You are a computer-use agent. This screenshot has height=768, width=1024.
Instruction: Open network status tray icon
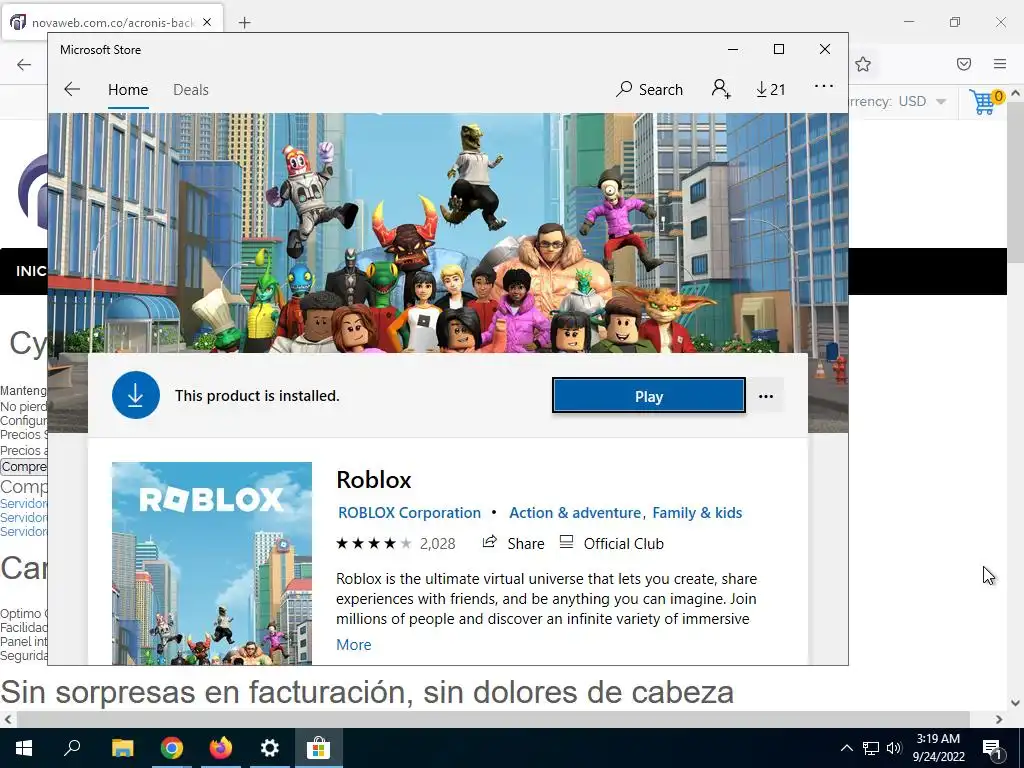coord(871,748)
